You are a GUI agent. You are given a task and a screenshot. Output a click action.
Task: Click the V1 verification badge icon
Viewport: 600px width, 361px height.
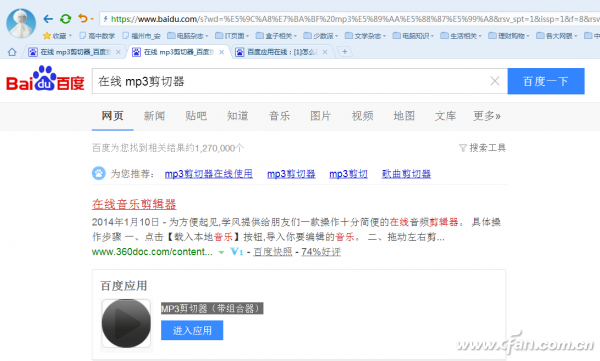236,252
